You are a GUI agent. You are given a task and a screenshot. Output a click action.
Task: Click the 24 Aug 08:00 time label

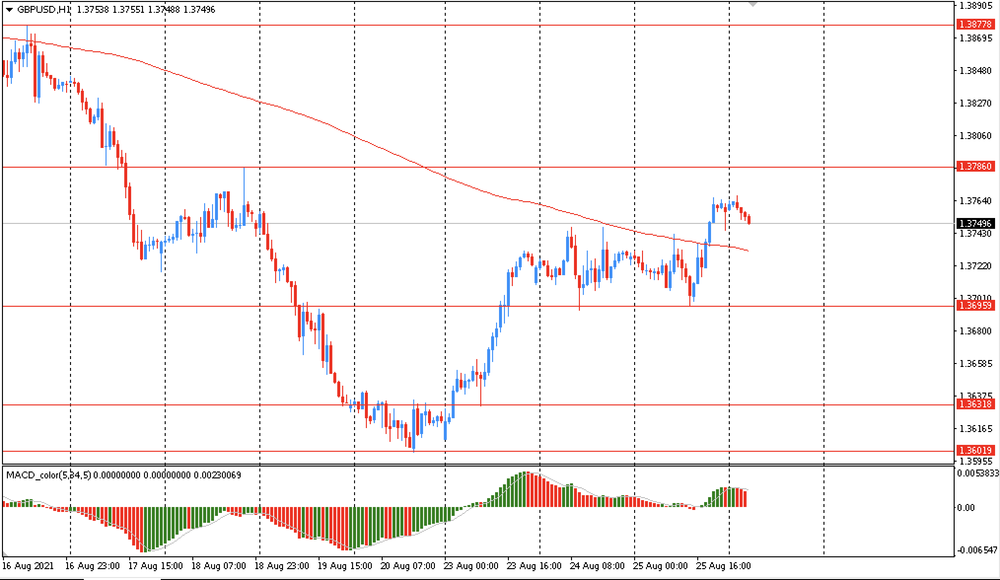[598, 566]
